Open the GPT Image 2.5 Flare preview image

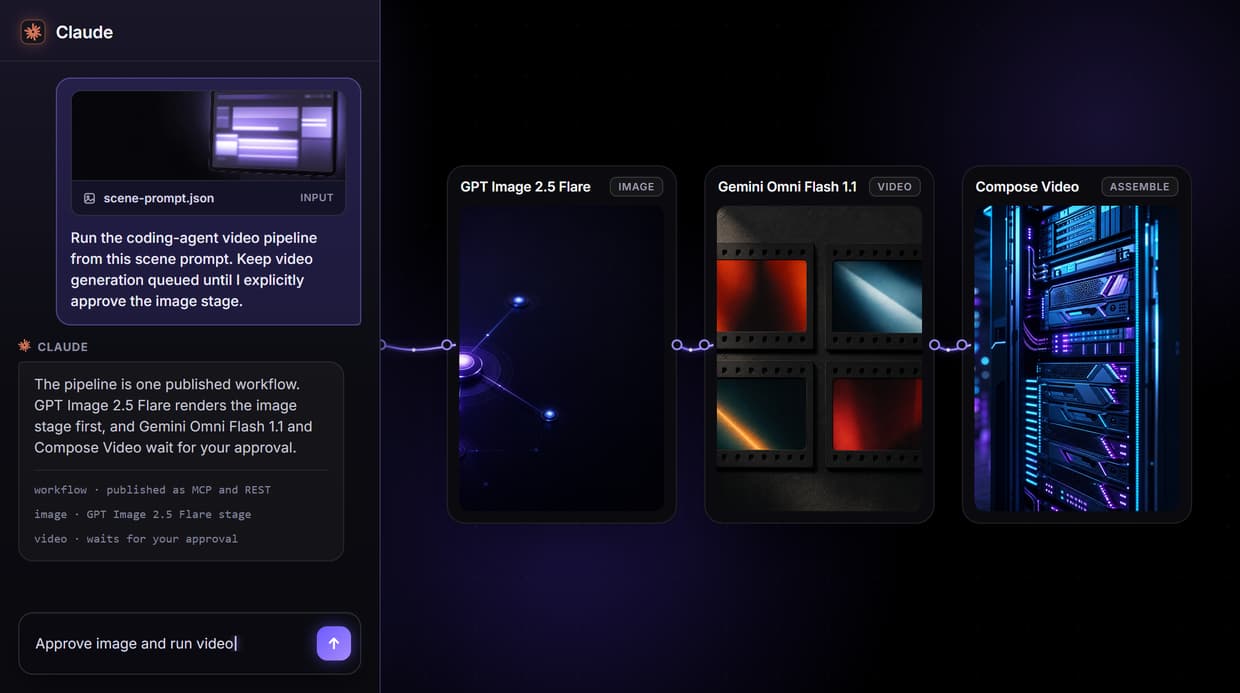click(562, 359)
